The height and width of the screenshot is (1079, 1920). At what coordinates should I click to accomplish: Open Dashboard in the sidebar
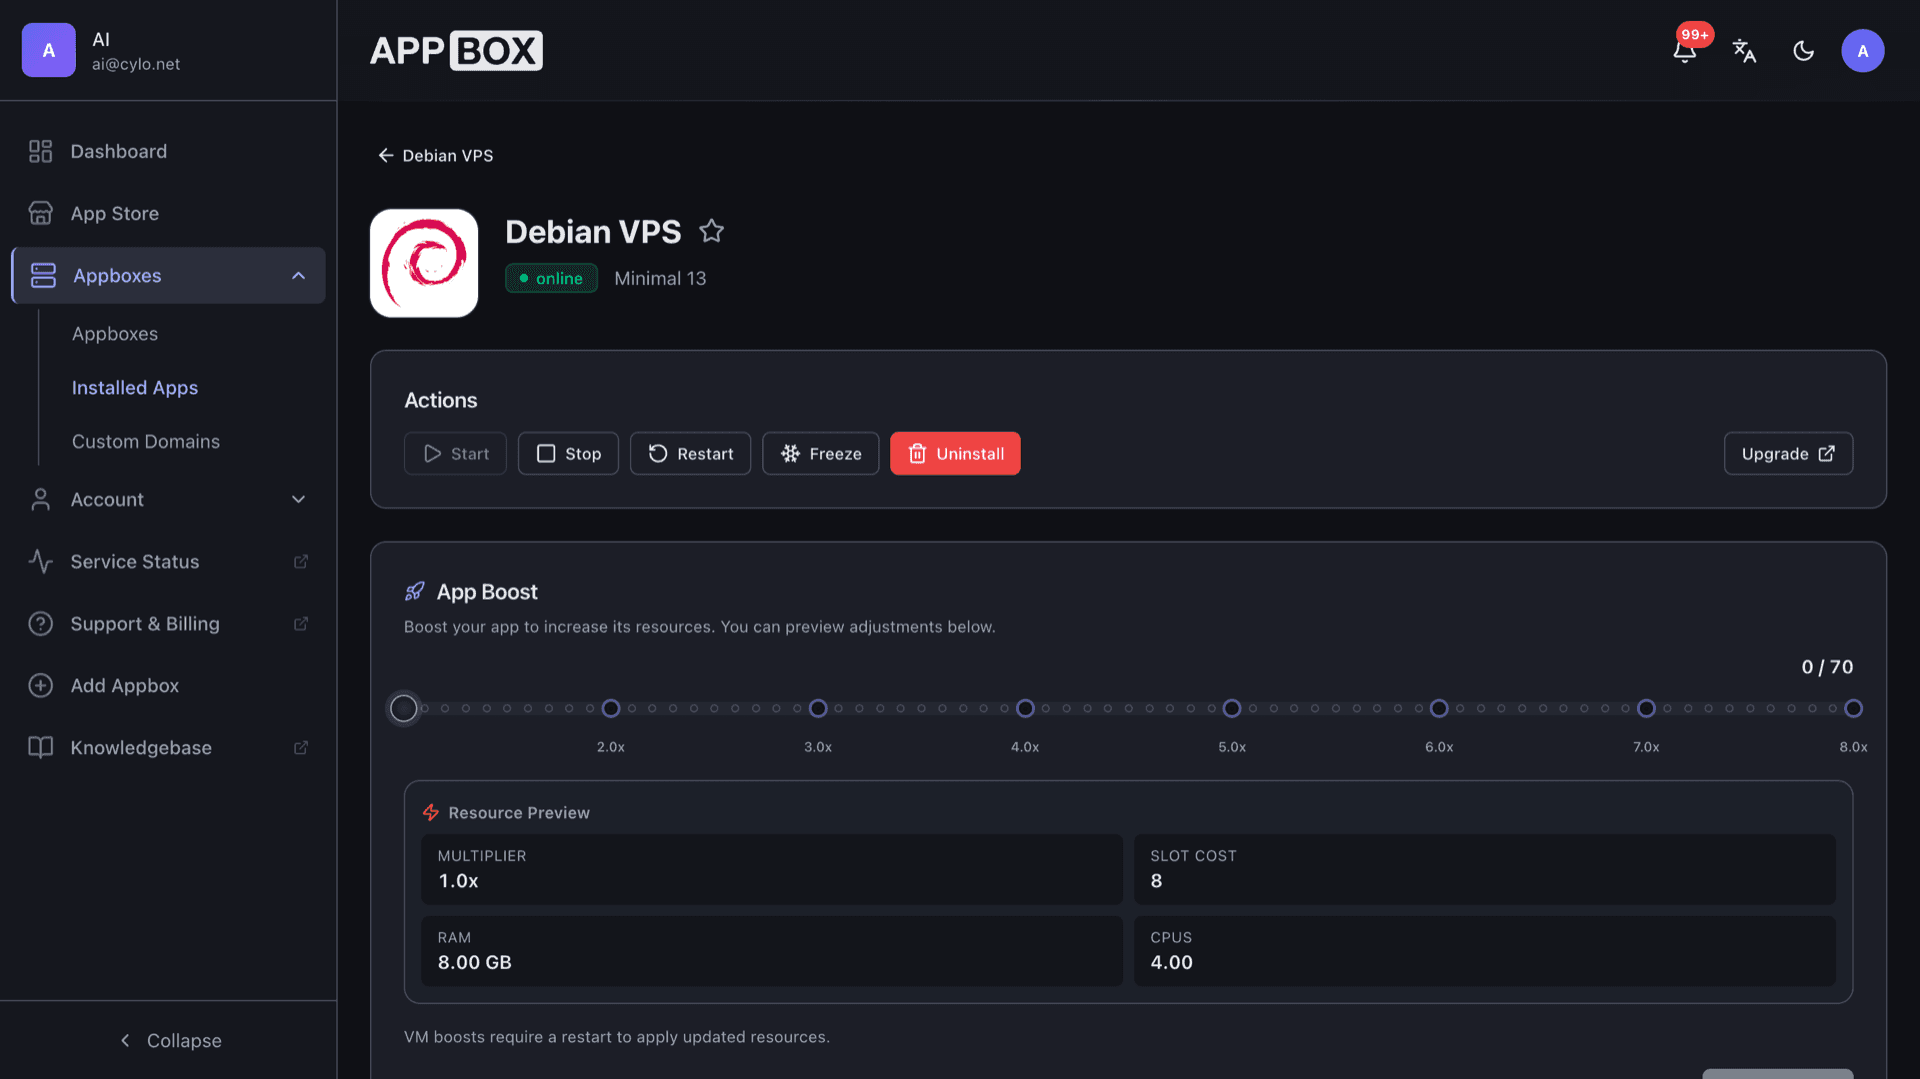tap(168, 151)
